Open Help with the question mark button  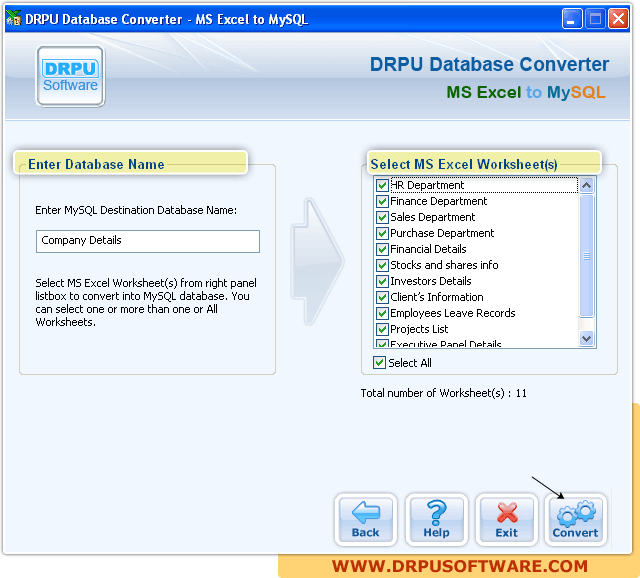pyautogui.click(x=436, y=519)
